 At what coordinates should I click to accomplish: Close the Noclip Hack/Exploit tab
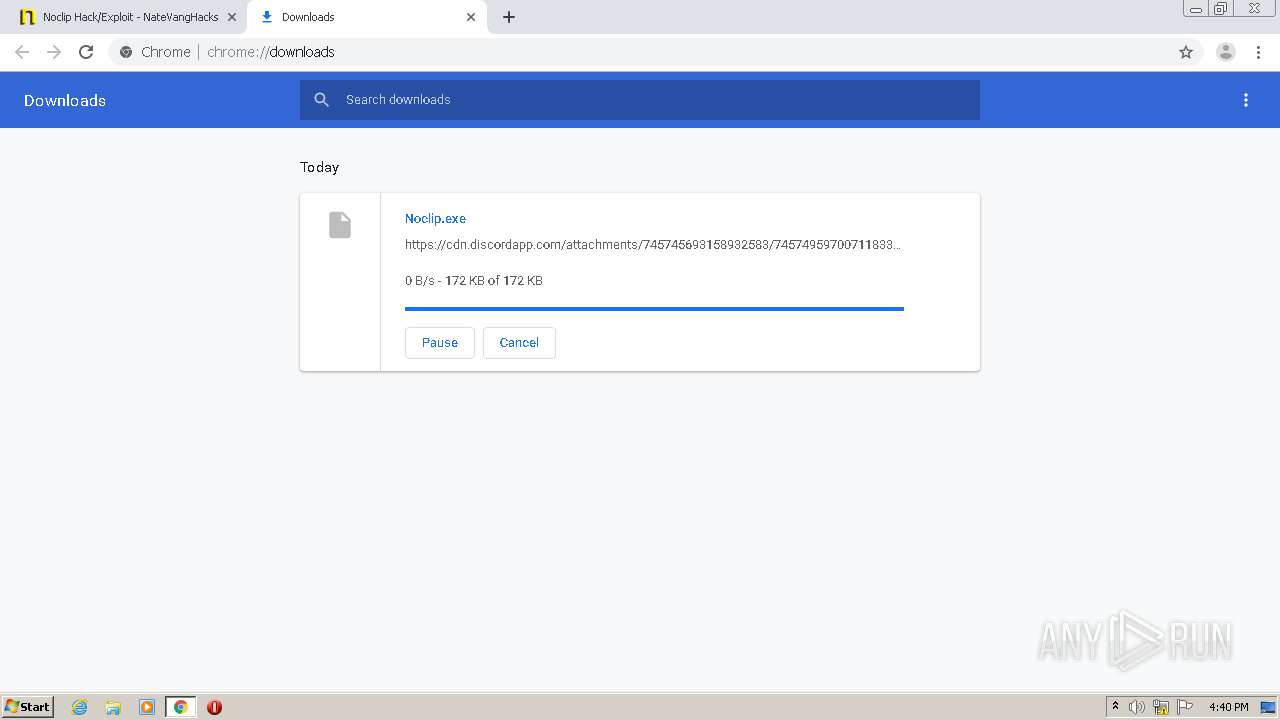coord(232,17)
